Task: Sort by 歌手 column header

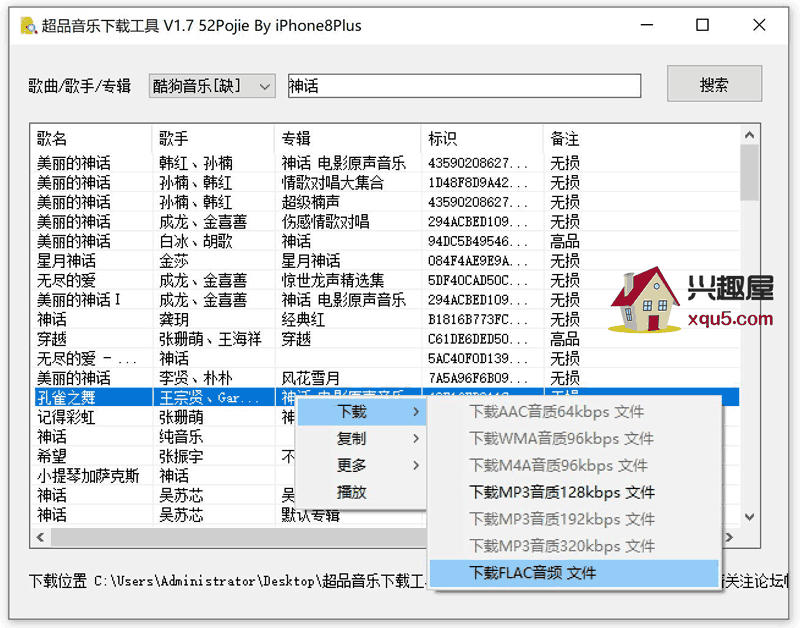Action: point(213,138)
